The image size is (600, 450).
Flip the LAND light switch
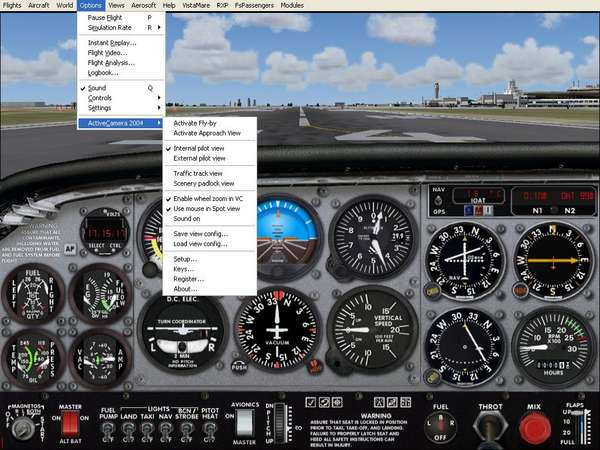point(128,432)
